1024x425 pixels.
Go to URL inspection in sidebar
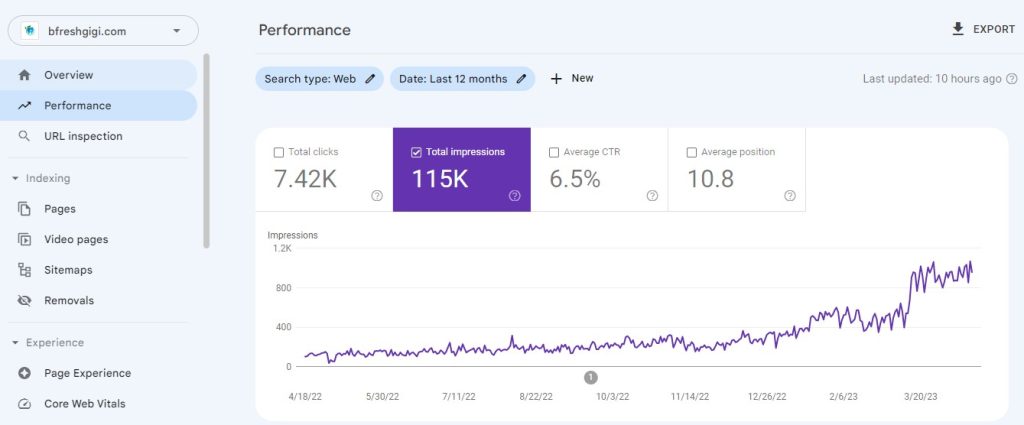click(83, 136)
